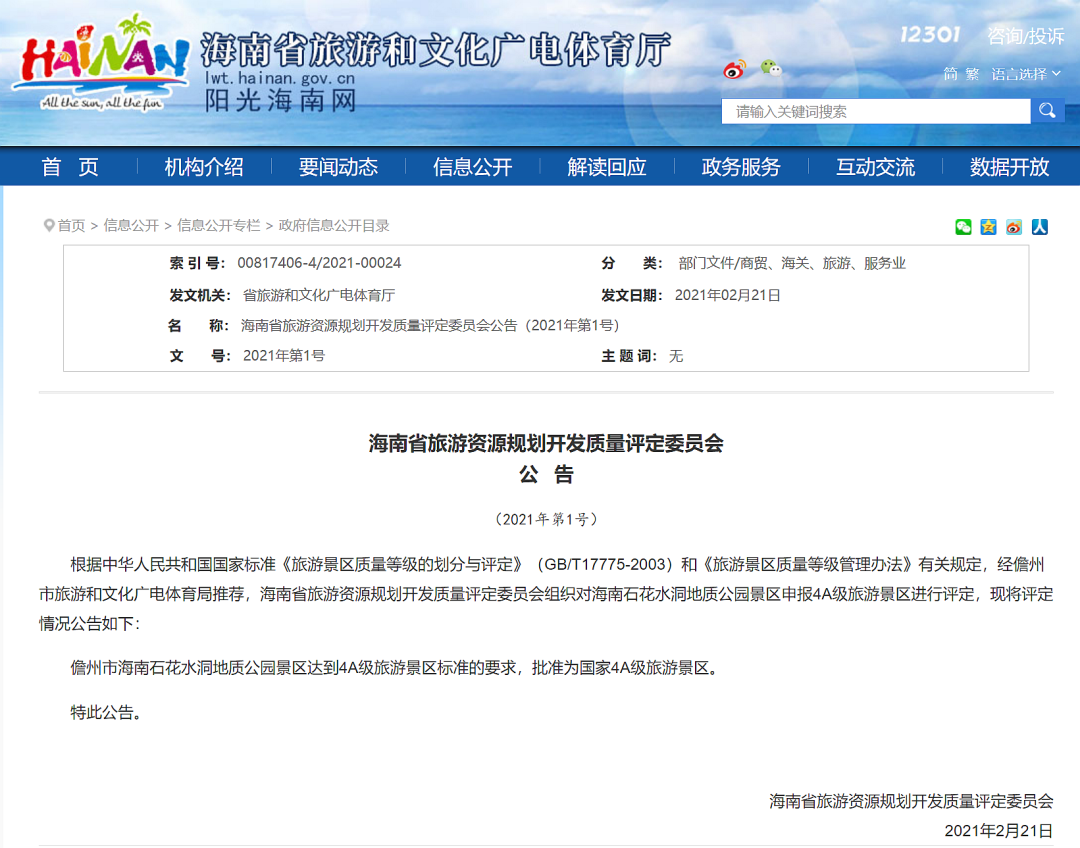
Task: Click the 主题词 value 无
Action: point(676,356)
